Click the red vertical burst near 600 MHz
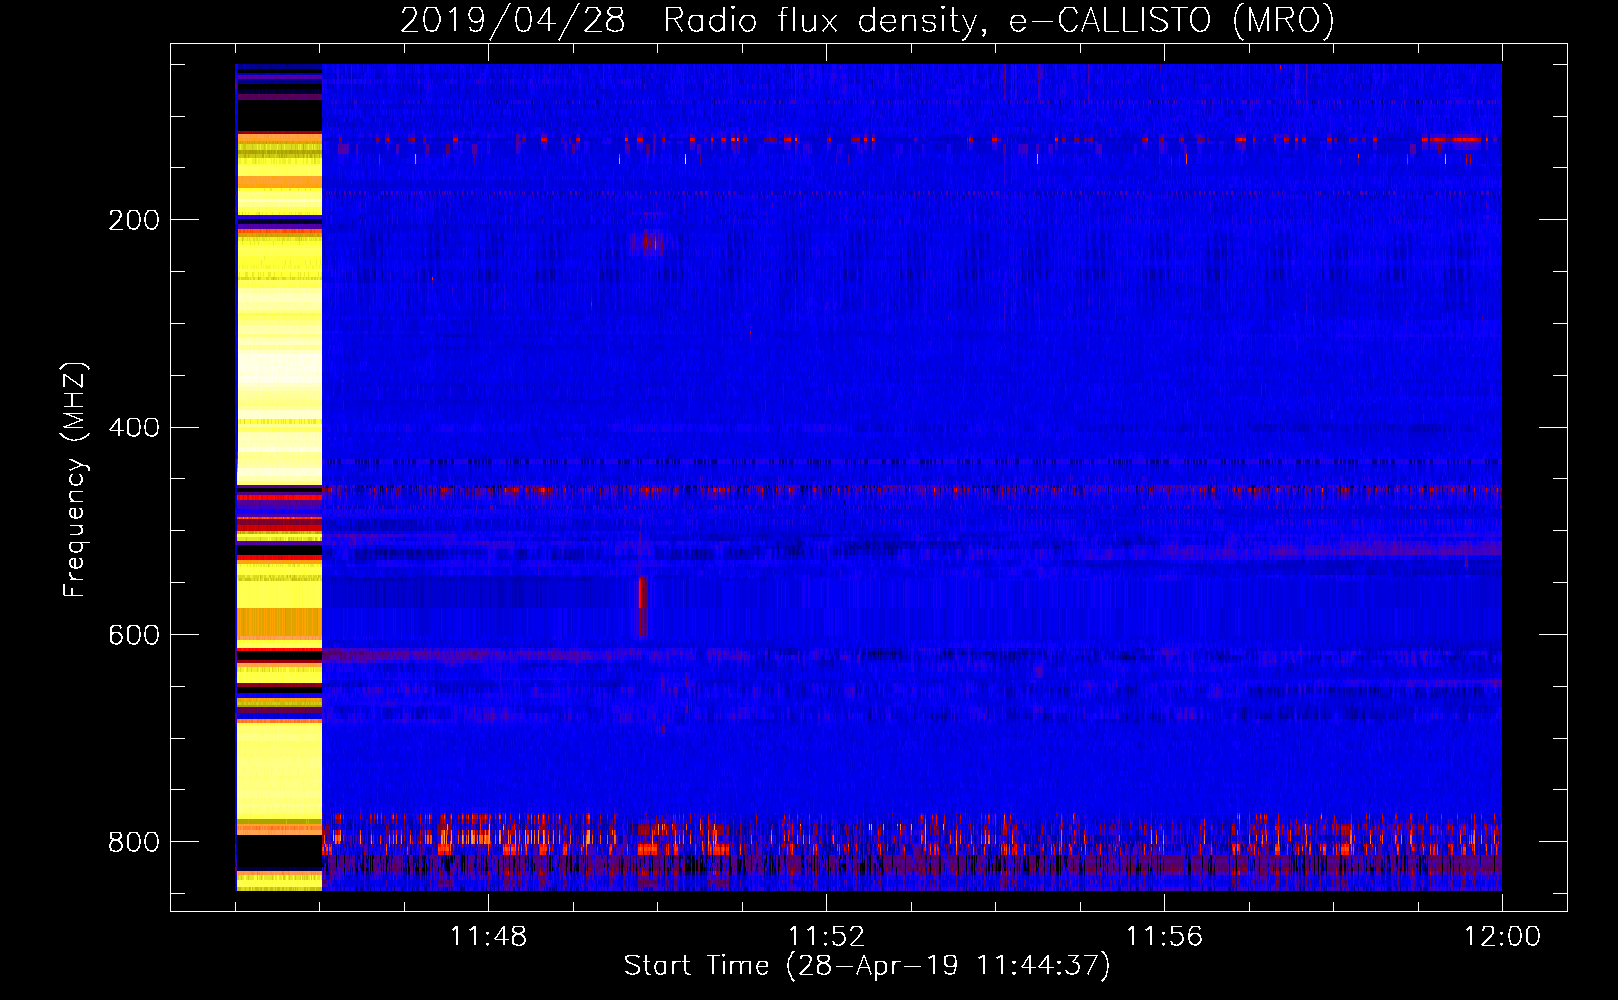 (x=642, y=605)
